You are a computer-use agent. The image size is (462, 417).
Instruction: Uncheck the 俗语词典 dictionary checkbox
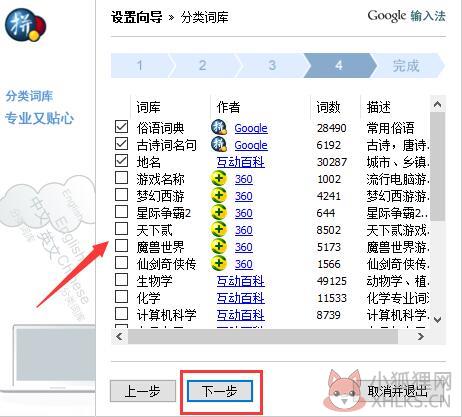[121, 126]
